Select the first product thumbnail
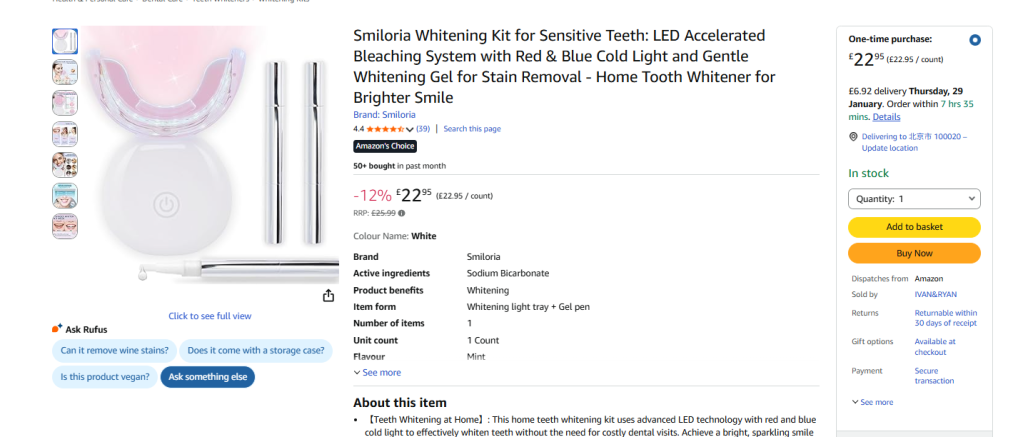Image resolution: width=1033 pixels, height=437 pixels. click(64, 41)
